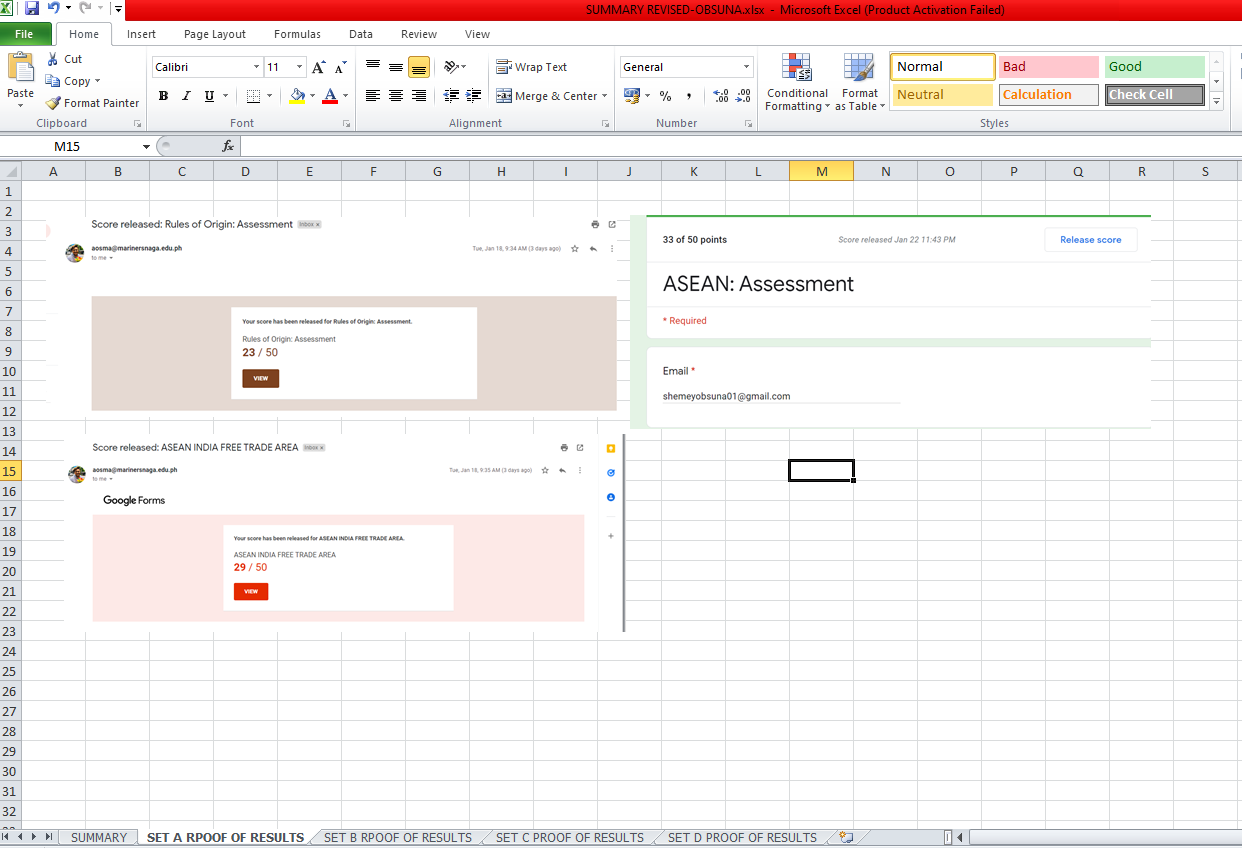Switch to the Review tab
This screenshot has height=848, width=1242.
click(419, 34)
